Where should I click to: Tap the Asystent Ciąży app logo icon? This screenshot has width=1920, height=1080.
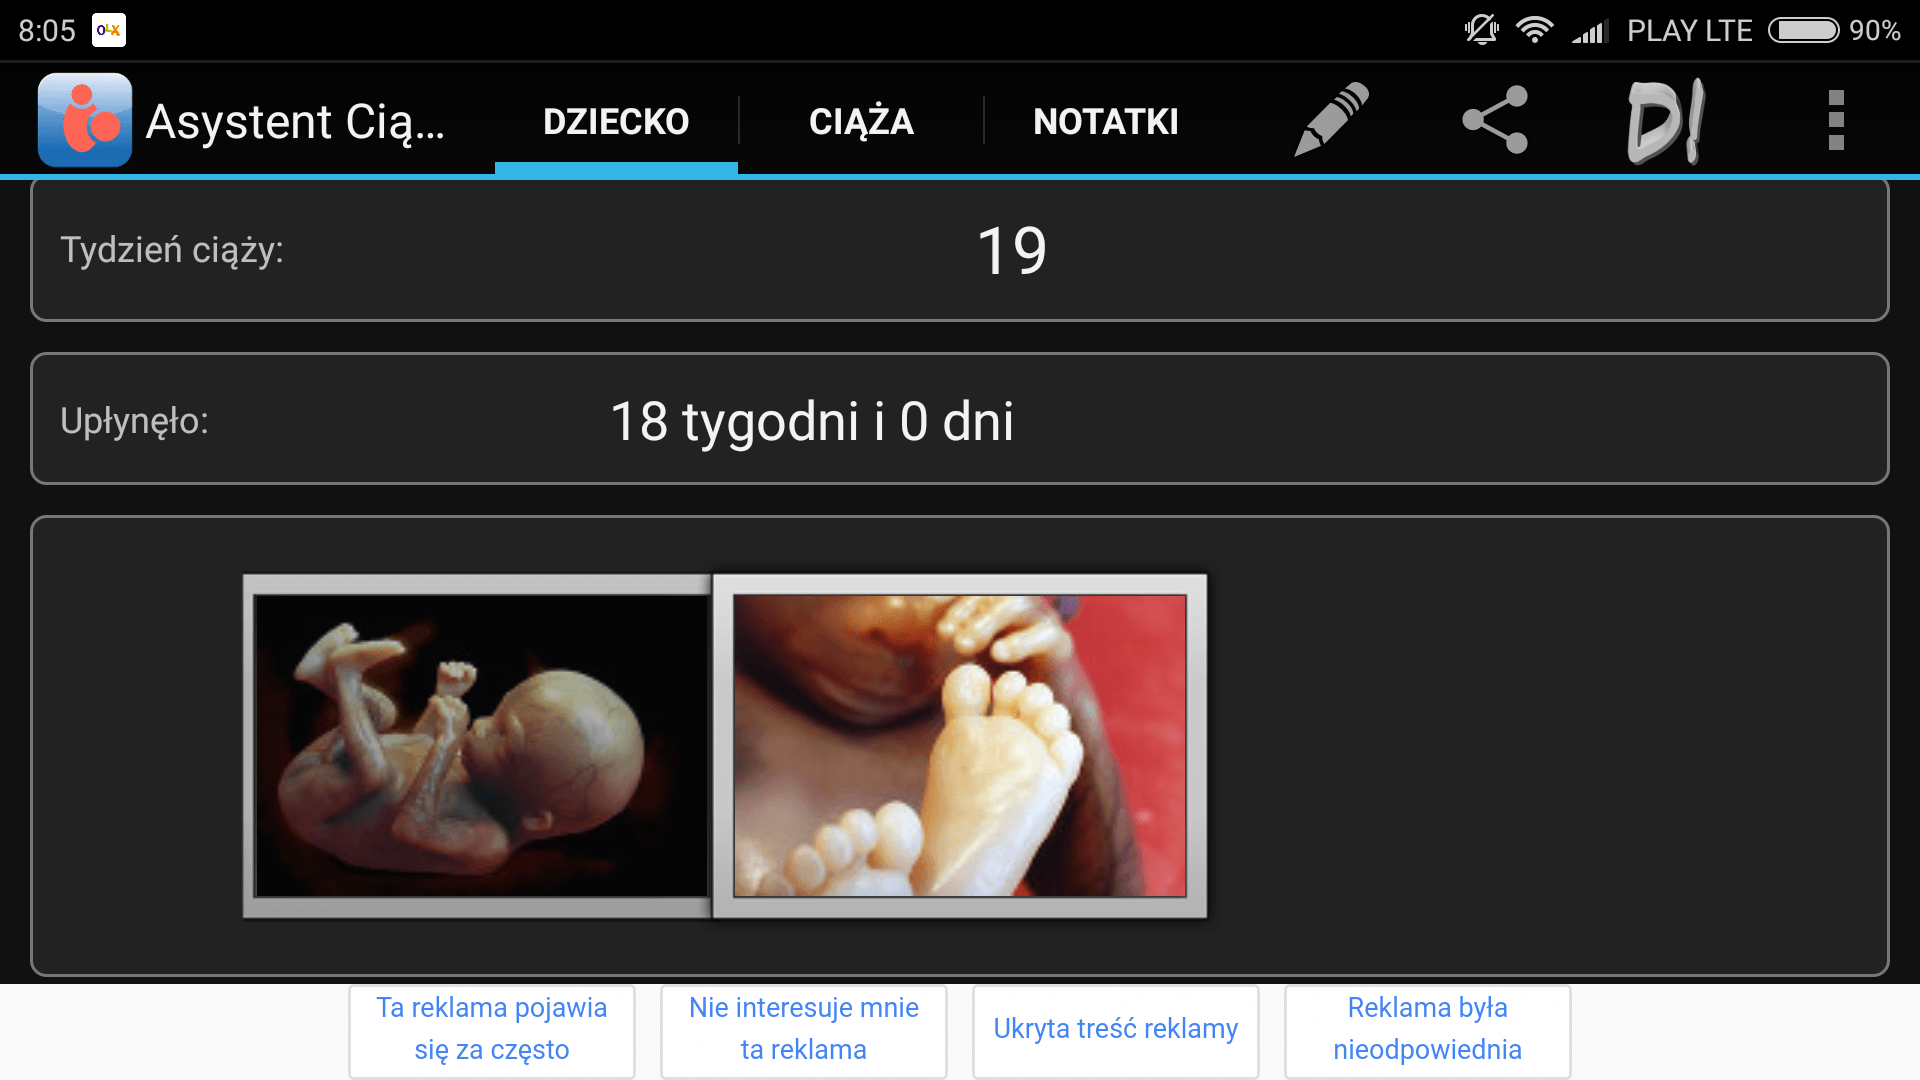pyautogui.click(x=85, y=120)
